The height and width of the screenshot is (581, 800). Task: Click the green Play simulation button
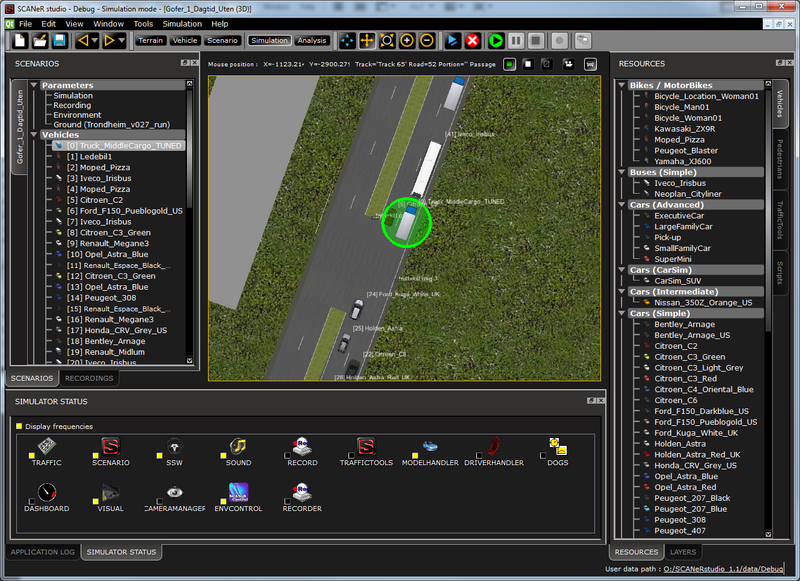pyautogui.click(x=494, y=41)
